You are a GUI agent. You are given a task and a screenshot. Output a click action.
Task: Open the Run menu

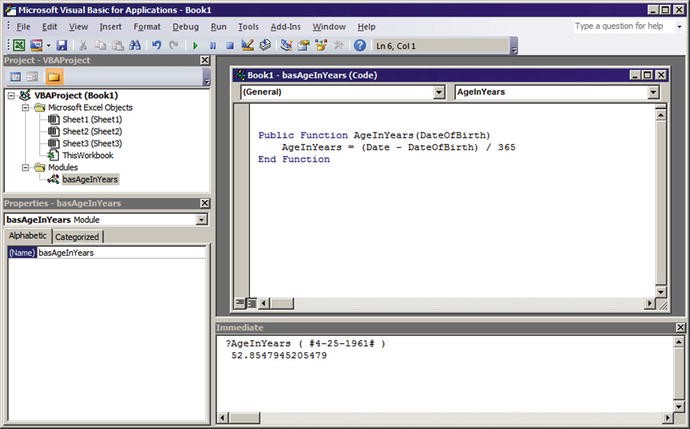tap(218, 27)
